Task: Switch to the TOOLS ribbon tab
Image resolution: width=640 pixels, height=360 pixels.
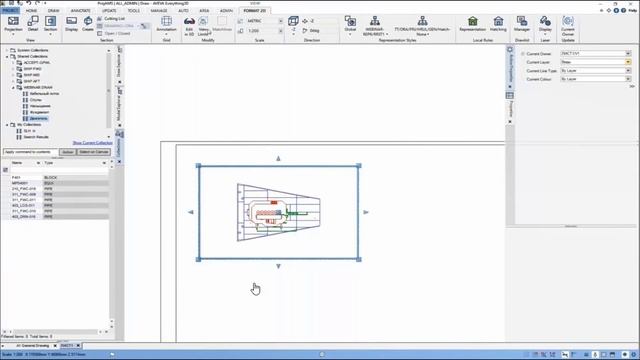Action: point(133,11)
